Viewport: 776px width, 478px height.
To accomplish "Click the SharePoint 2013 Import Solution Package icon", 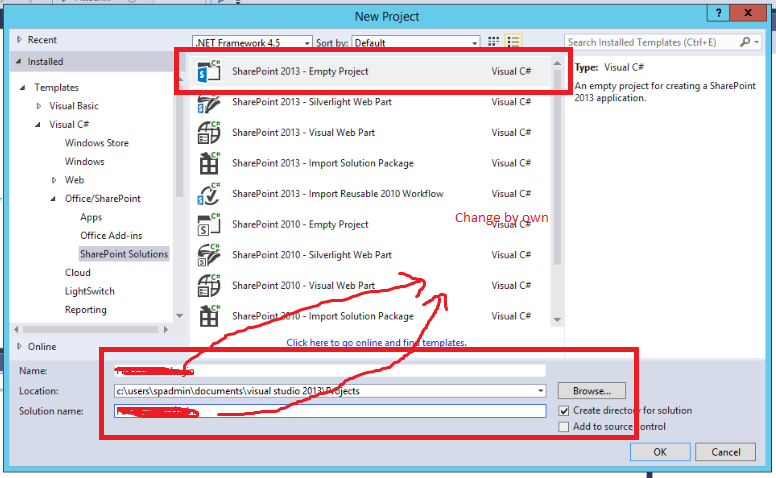I will pyautogui.click(x=209, y=163).
